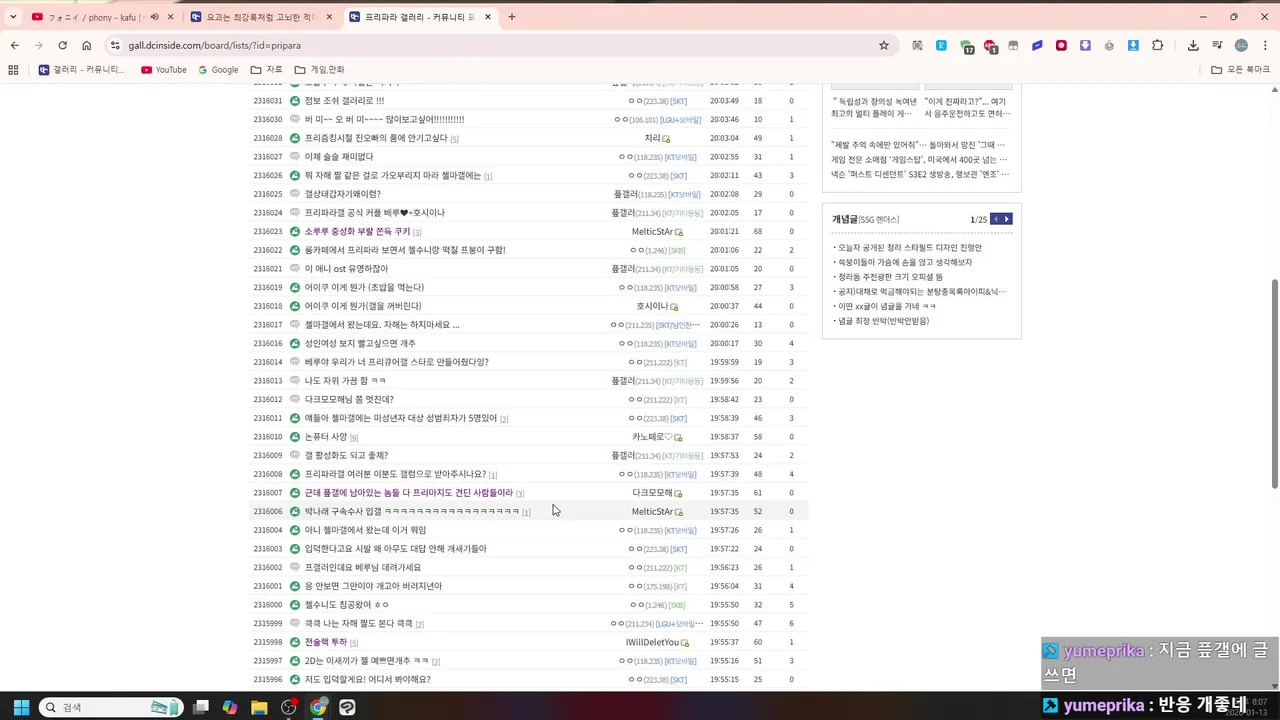Reload the page with the refresh icon
Screen dimensions: 1280x720
[62, 45]
